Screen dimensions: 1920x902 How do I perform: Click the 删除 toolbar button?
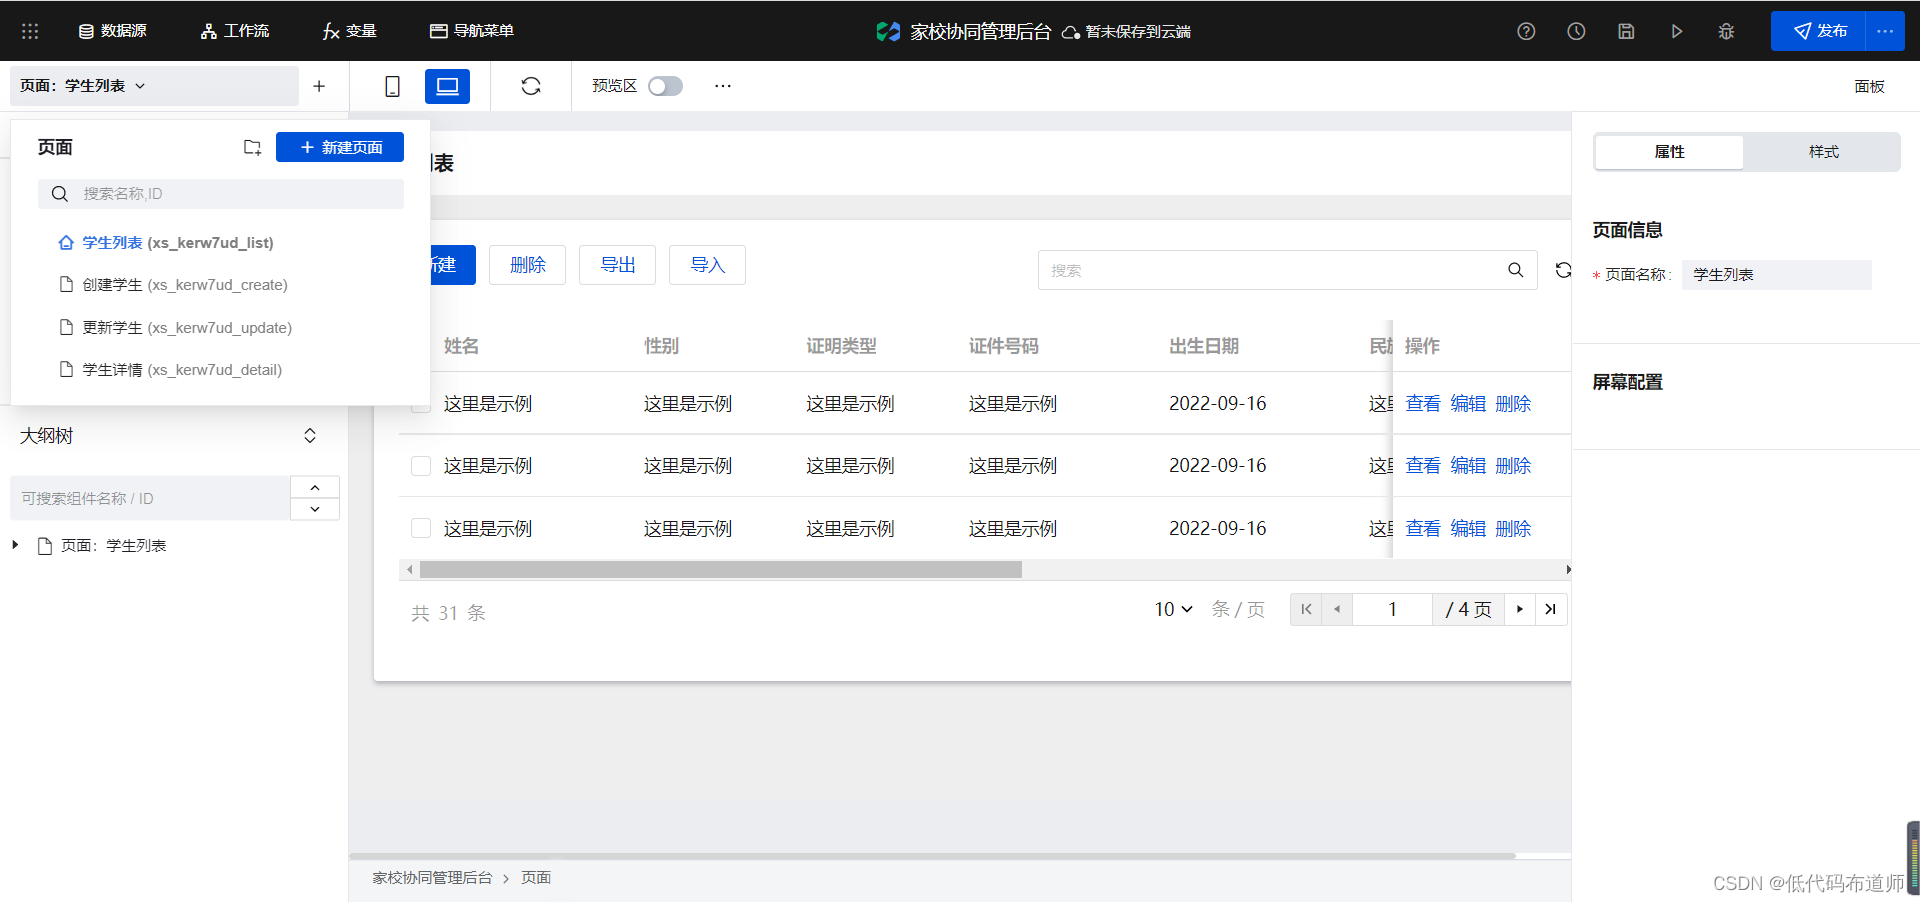coord(527,265)
